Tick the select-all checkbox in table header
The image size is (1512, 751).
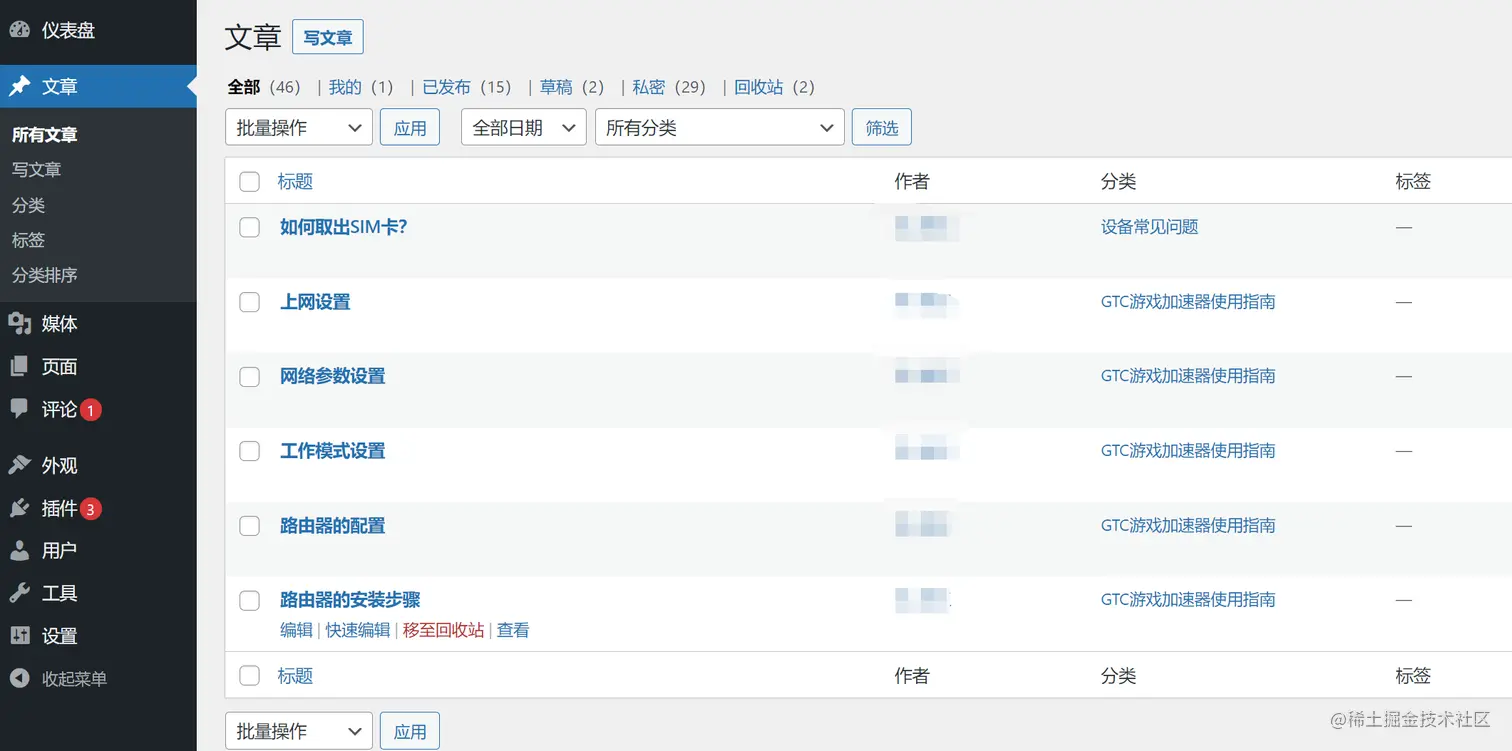click(x=250, y=181)
